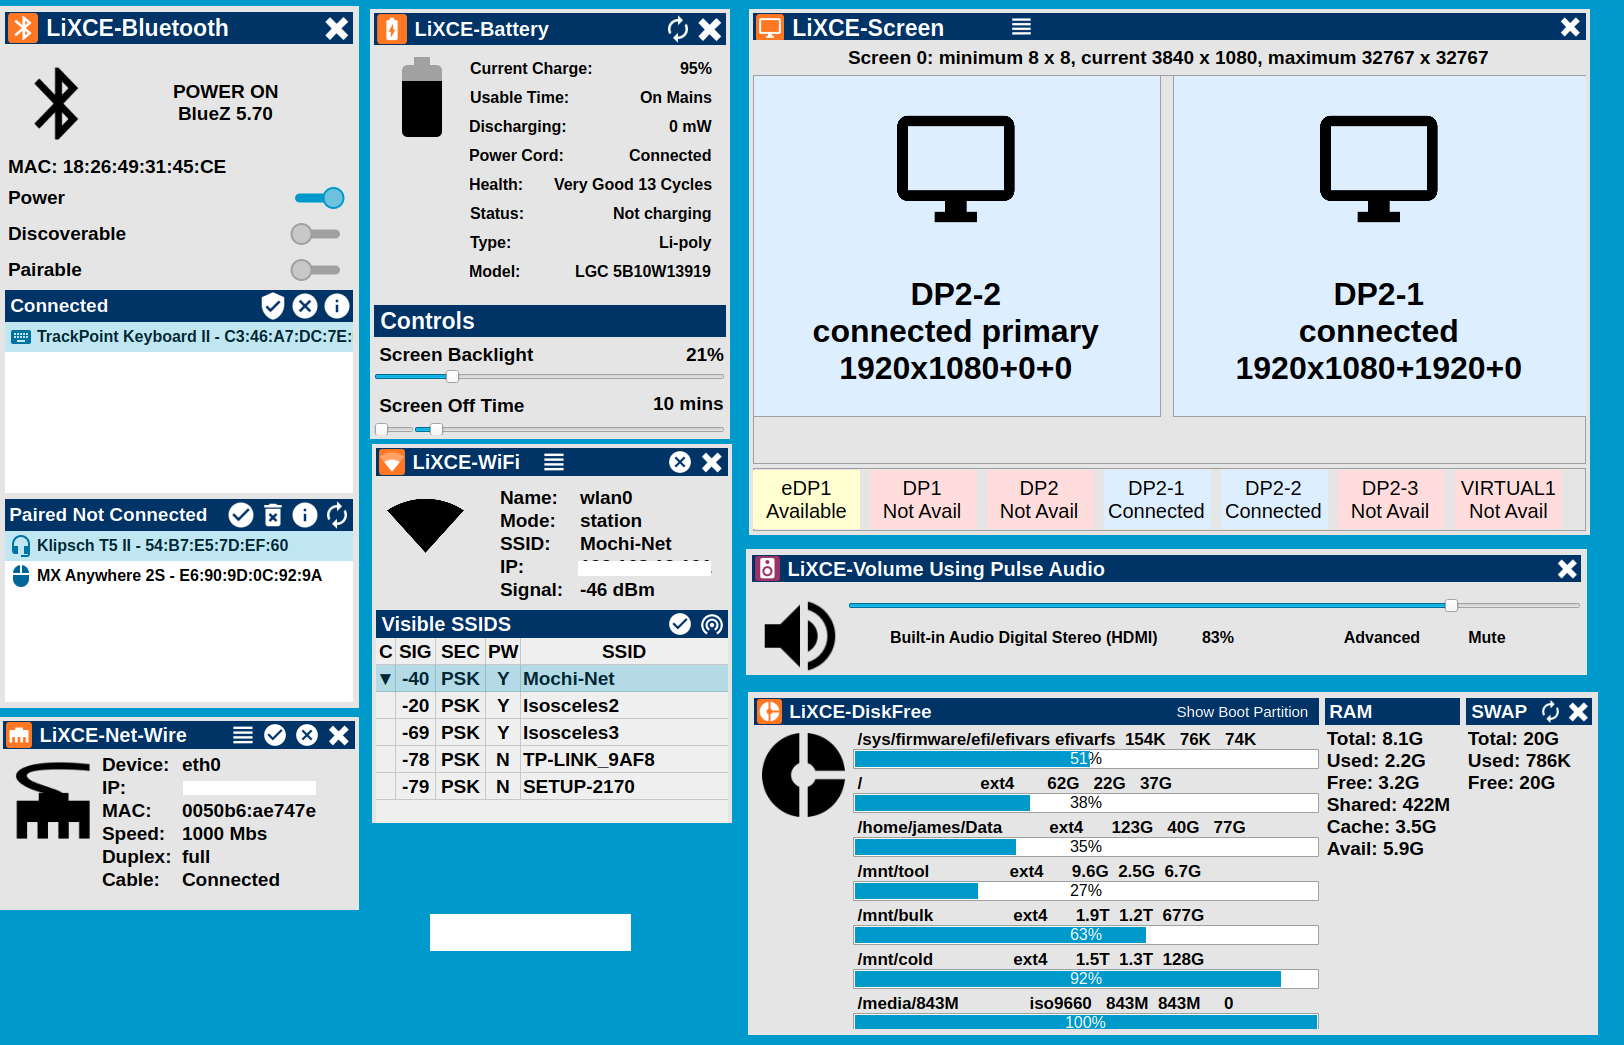Click the orange WiFi app icon in LiXCE-WiFi title
Screen dimensions: 1624x1045
(x=392, y=462)
